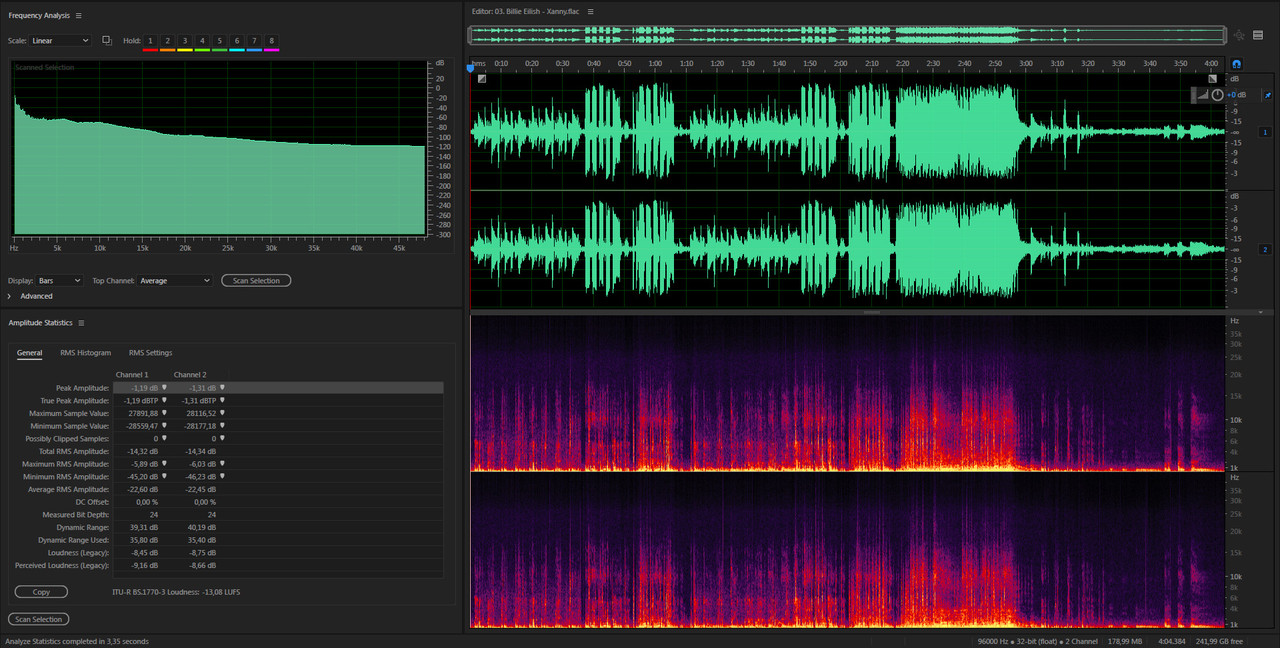Switch to the RMS Histogram tab

pyautogui.click(x=86, y=353)
